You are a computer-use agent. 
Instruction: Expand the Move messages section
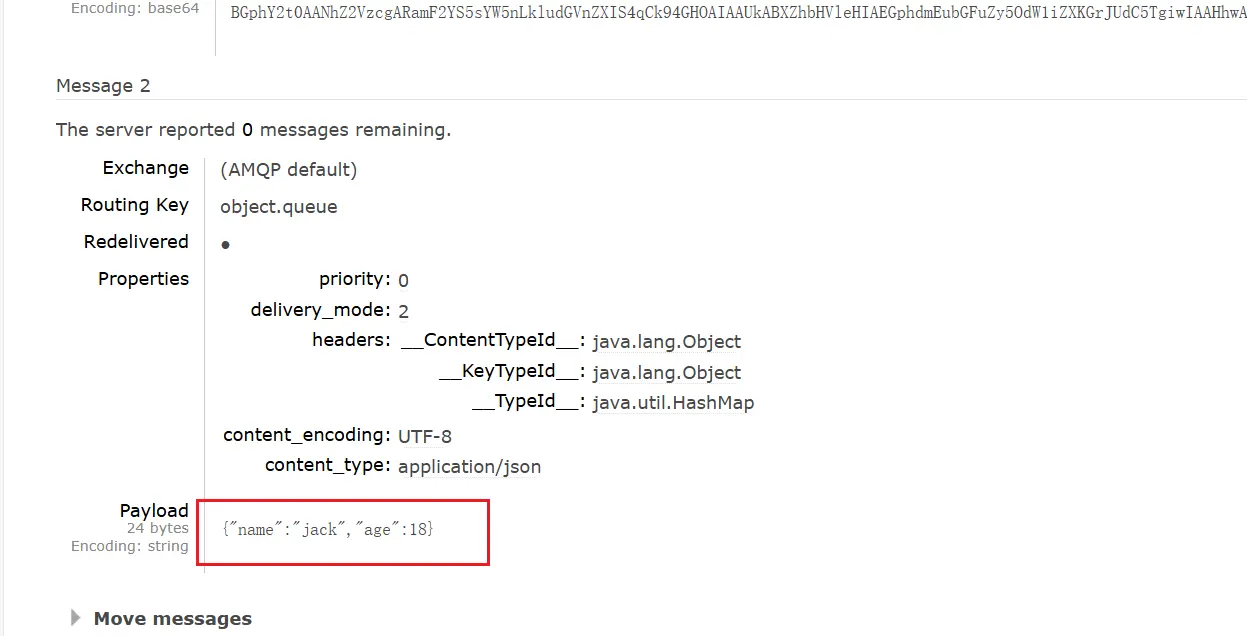(172, 619)
